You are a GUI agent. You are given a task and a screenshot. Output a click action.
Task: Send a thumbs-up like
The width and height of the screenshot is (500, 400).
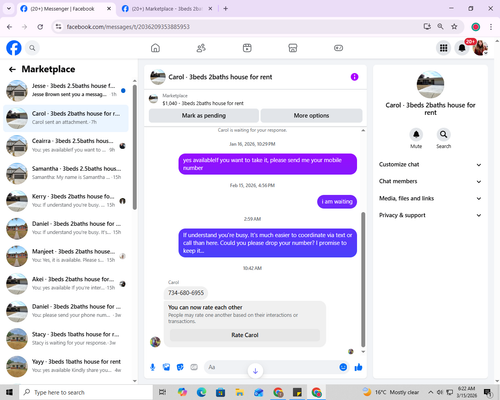358,367
